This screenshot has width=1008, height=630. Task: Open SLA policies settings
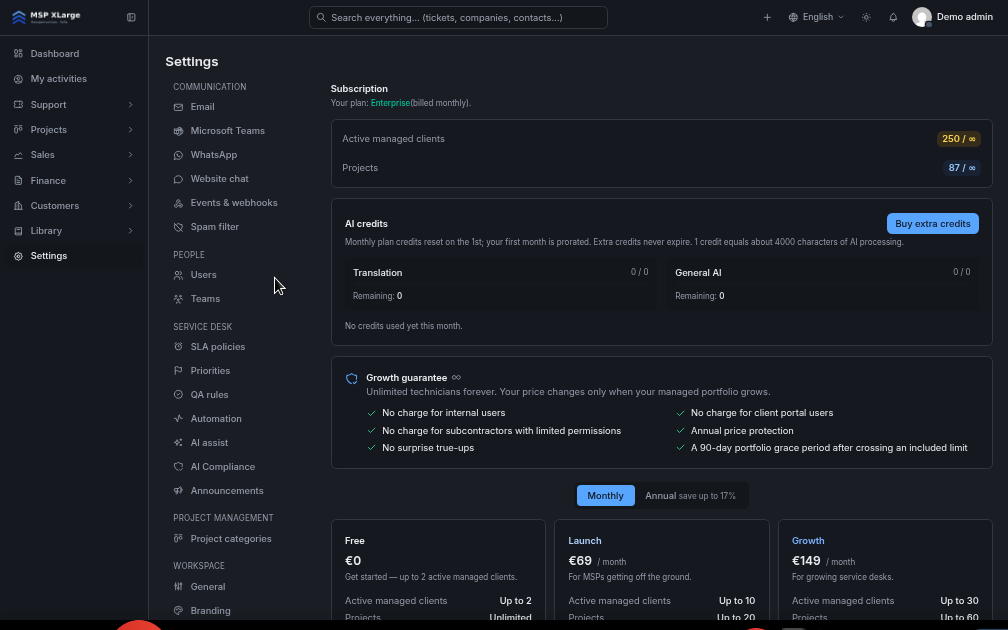[217, 346]
